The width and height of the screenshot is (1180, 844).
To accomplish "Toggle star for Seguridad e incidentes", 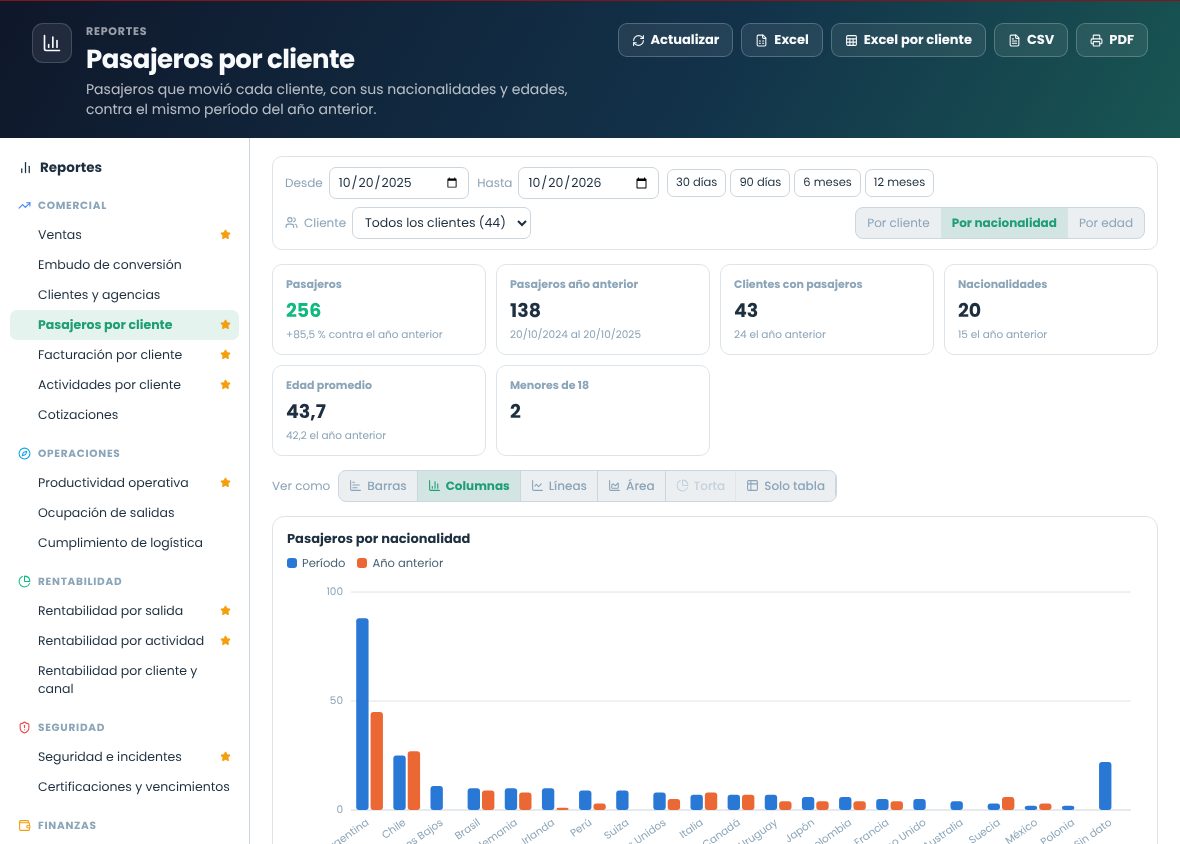I will tap(225, 757).
